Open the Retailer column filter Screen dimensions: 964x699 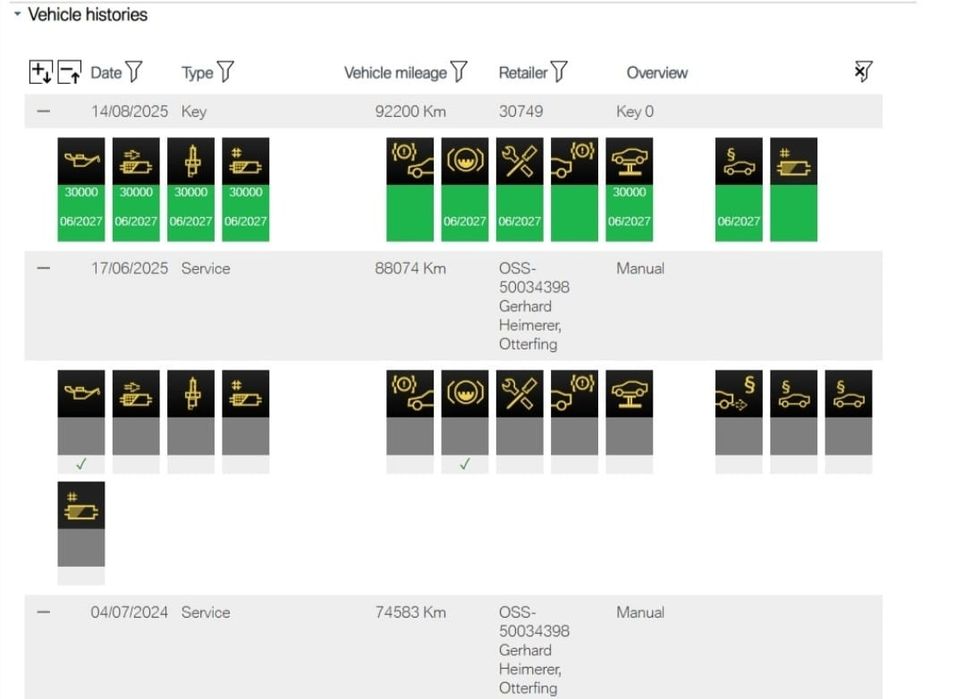559,72
